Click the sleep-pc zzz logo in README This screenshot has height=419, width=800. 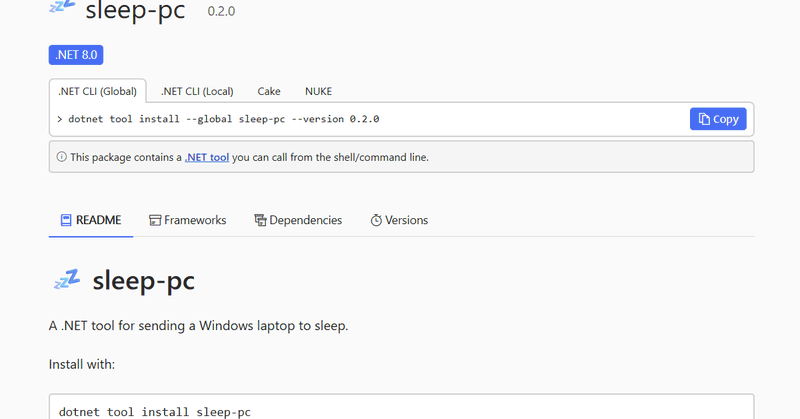(x=67, y=280)
